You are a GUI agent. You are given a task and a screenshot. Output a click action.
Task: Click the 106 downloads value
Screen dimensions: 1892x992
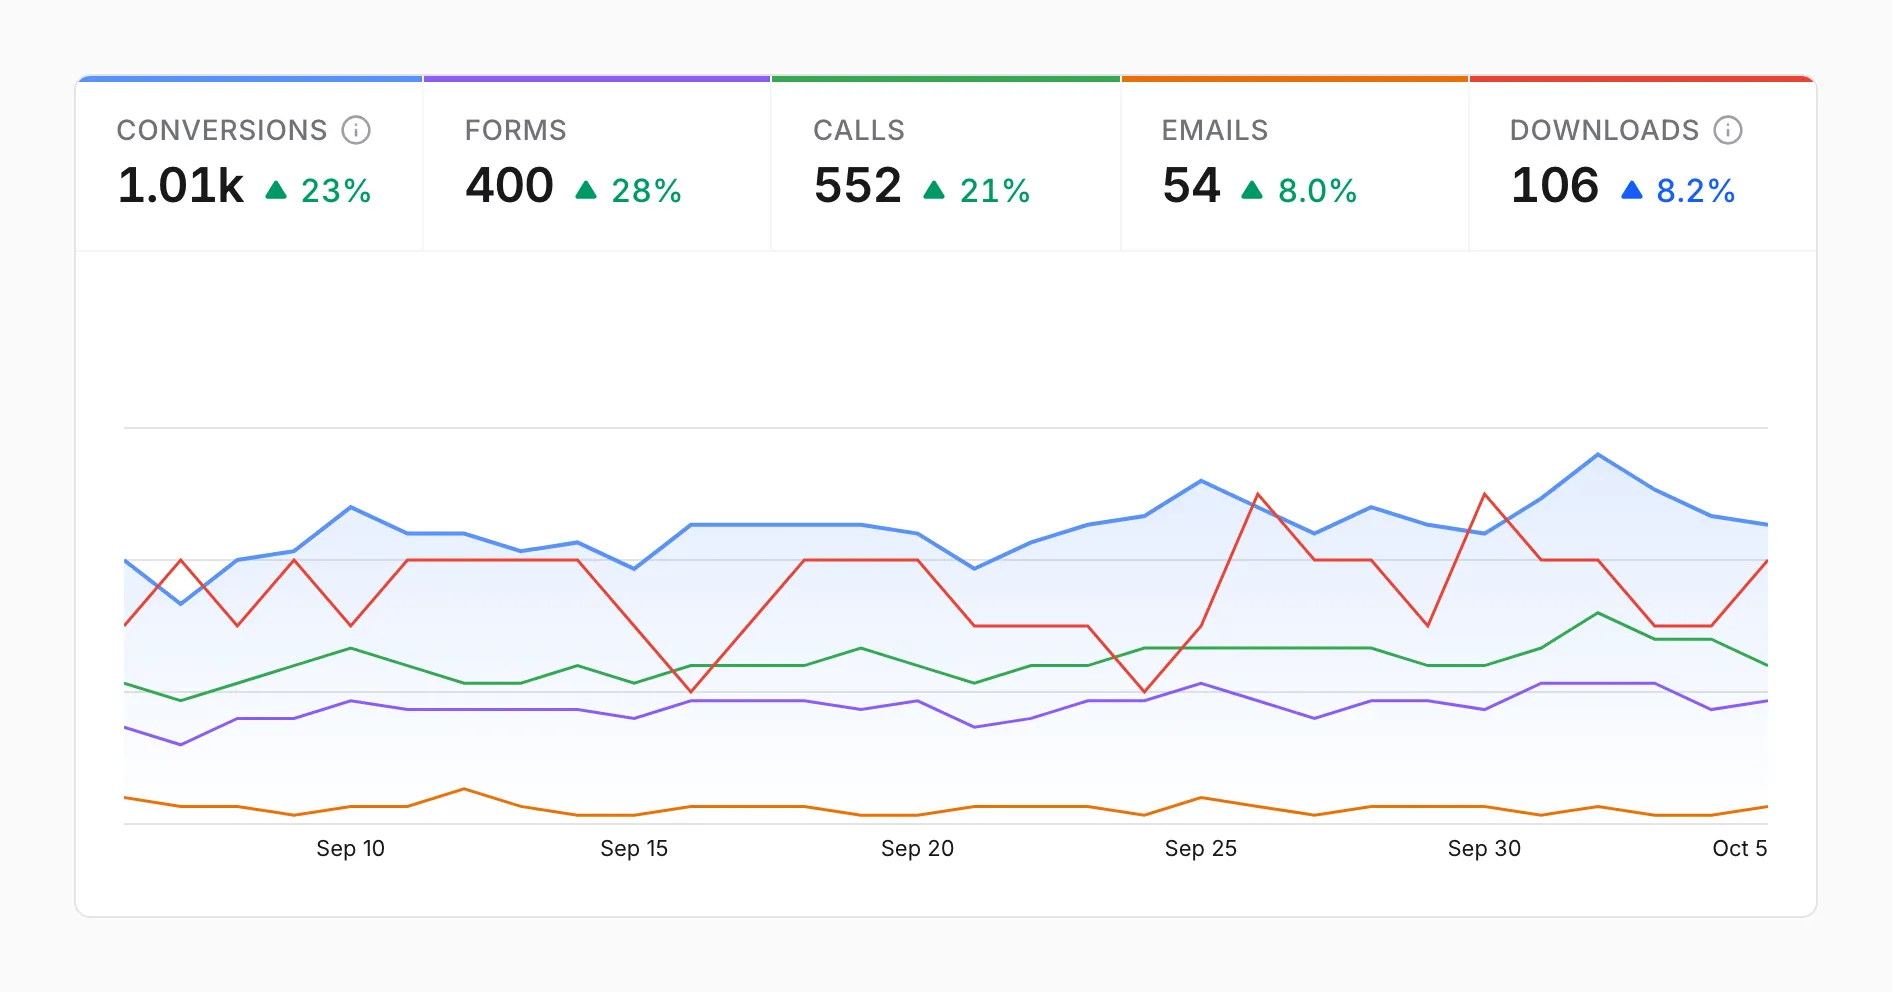tap(1555, 186)
